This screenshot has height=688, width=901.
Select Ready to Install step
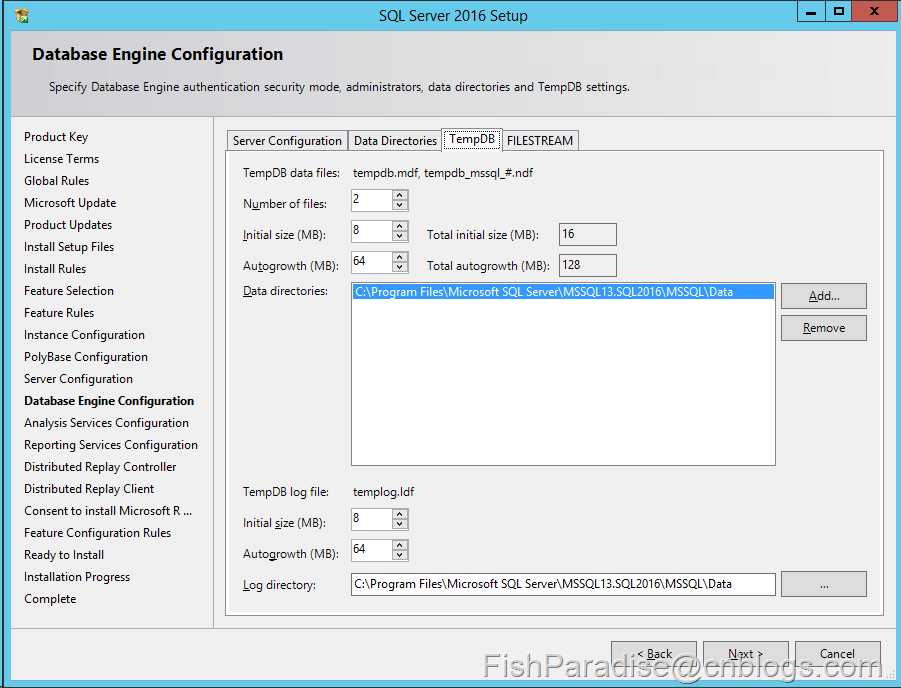[x=64, y=555]
